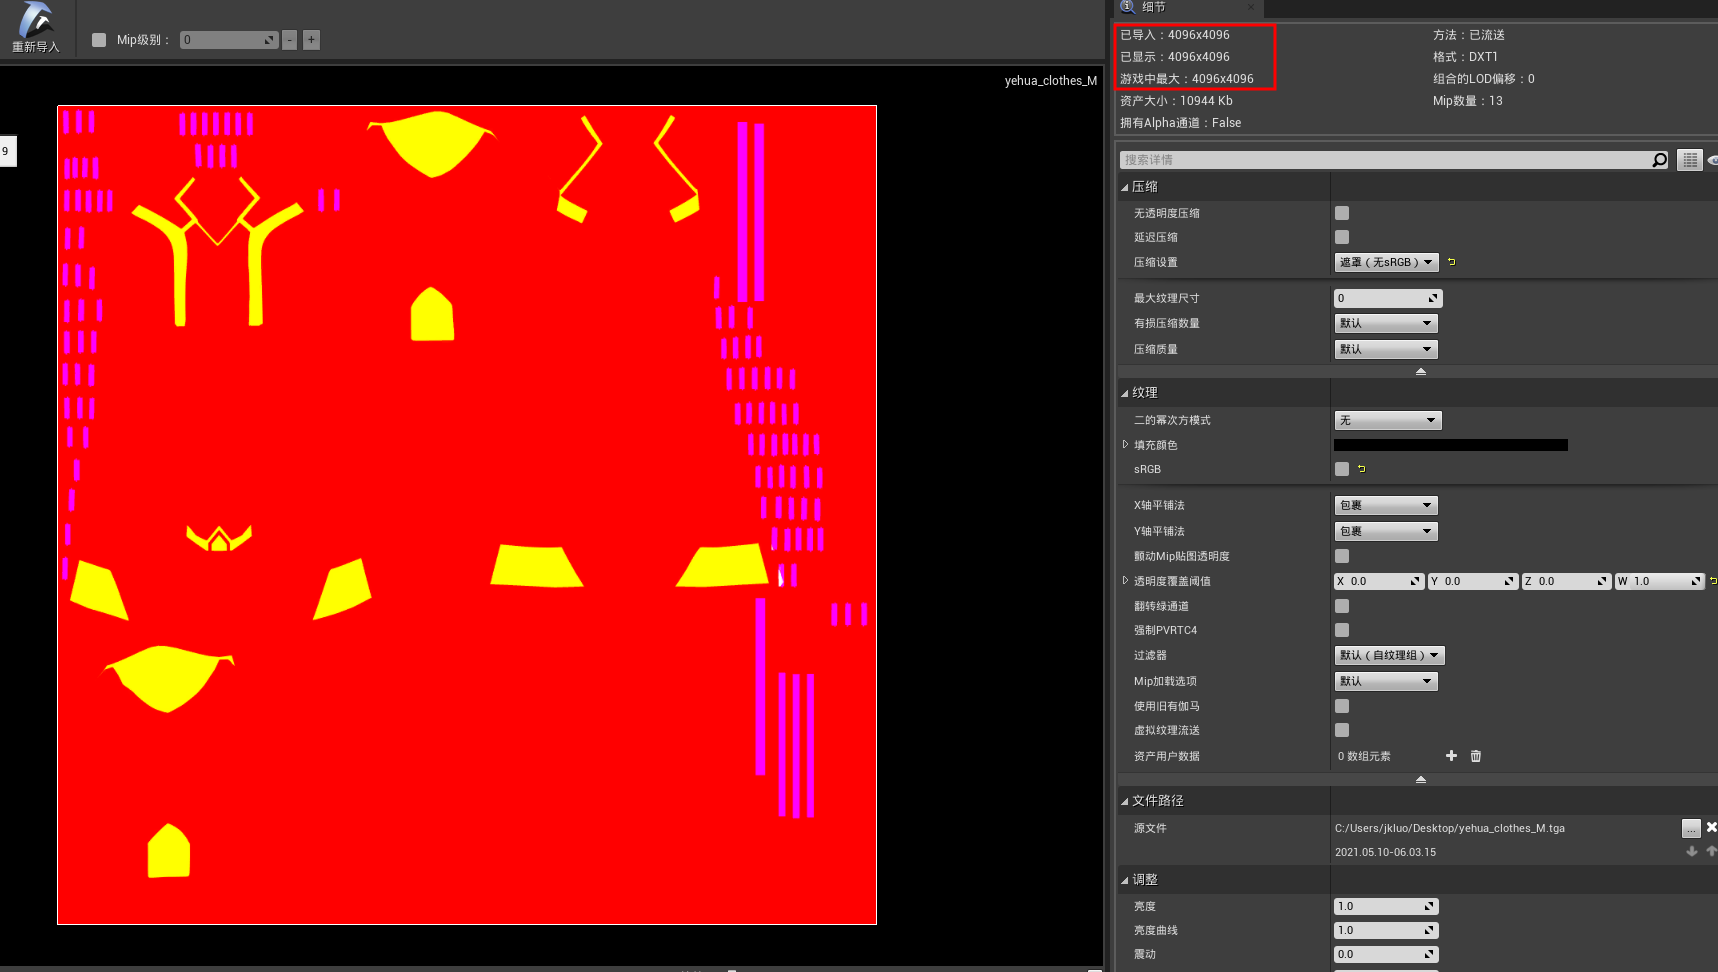
Task: Open the X轴平铺法 dropdown
Action: 1386,505
